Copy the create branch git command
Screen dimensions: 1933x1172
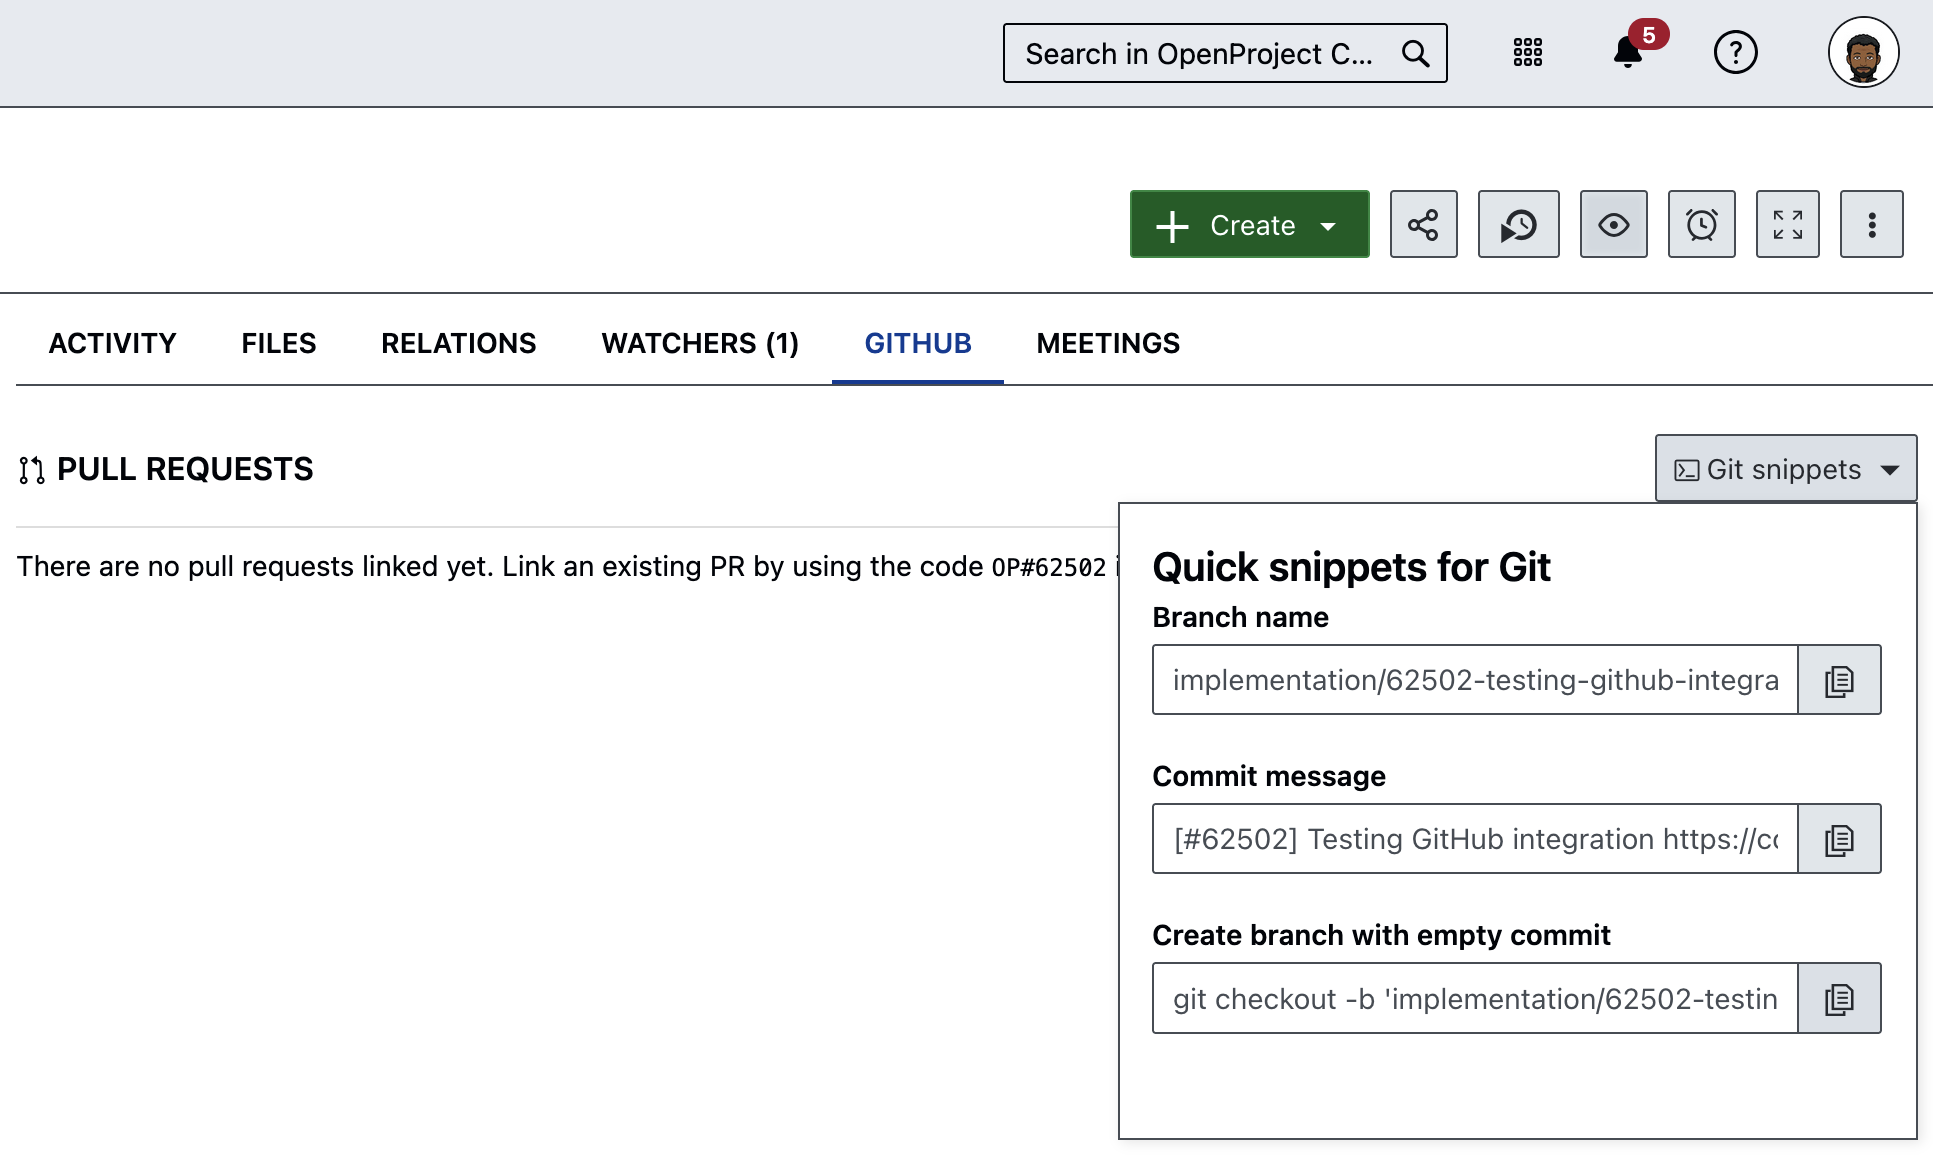[1839, 999]
